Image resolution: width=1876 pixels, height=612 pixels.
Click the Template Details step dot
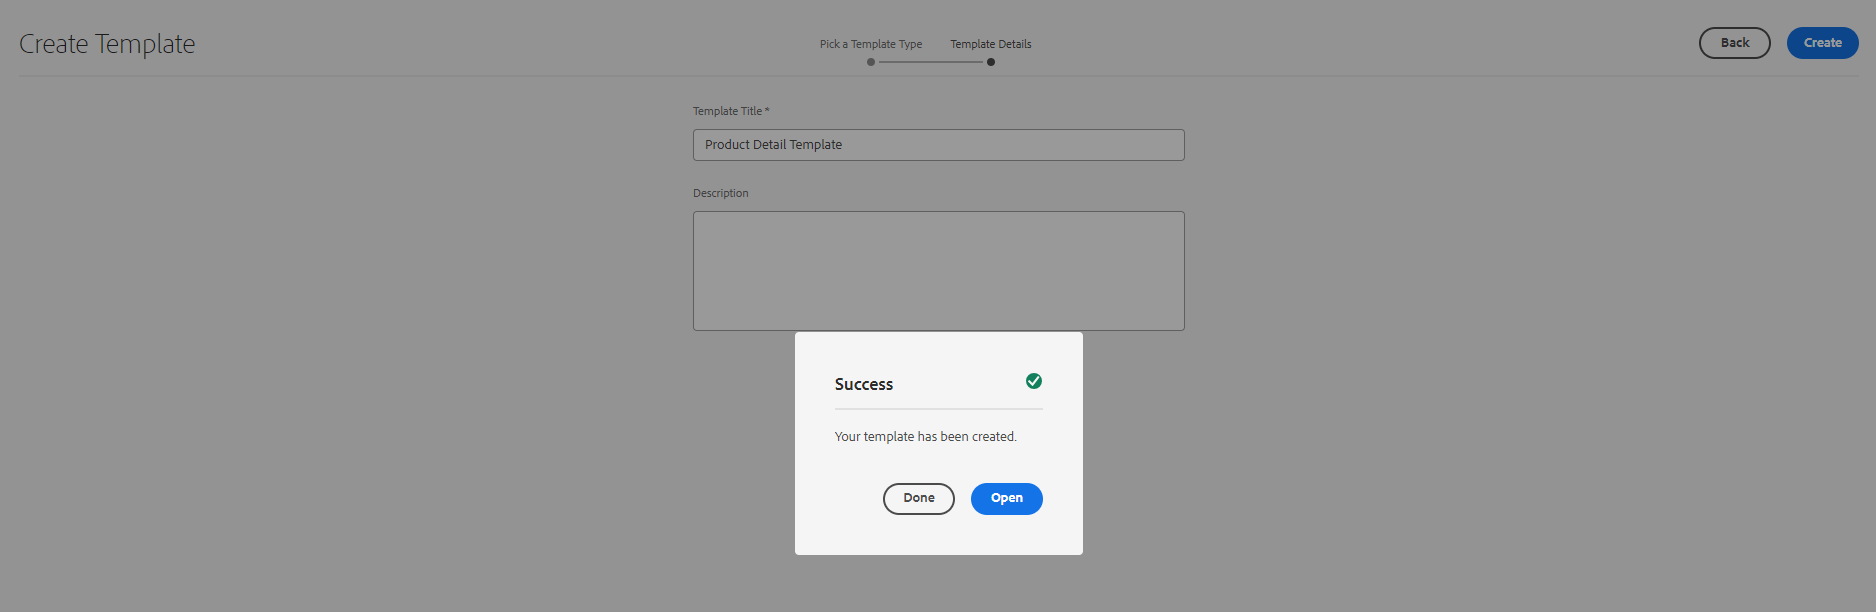pyautogui.click(x=991, y=62)
